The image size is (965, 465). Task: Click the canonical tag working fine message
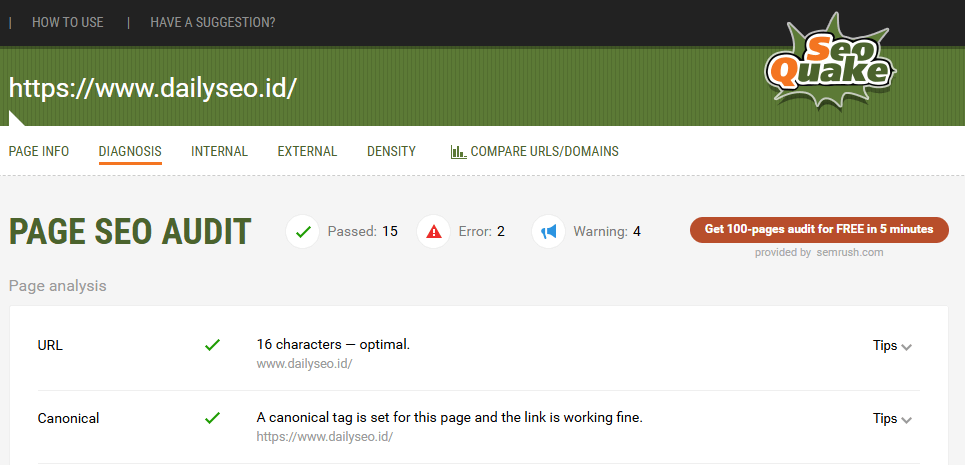(x=449, y=418)
